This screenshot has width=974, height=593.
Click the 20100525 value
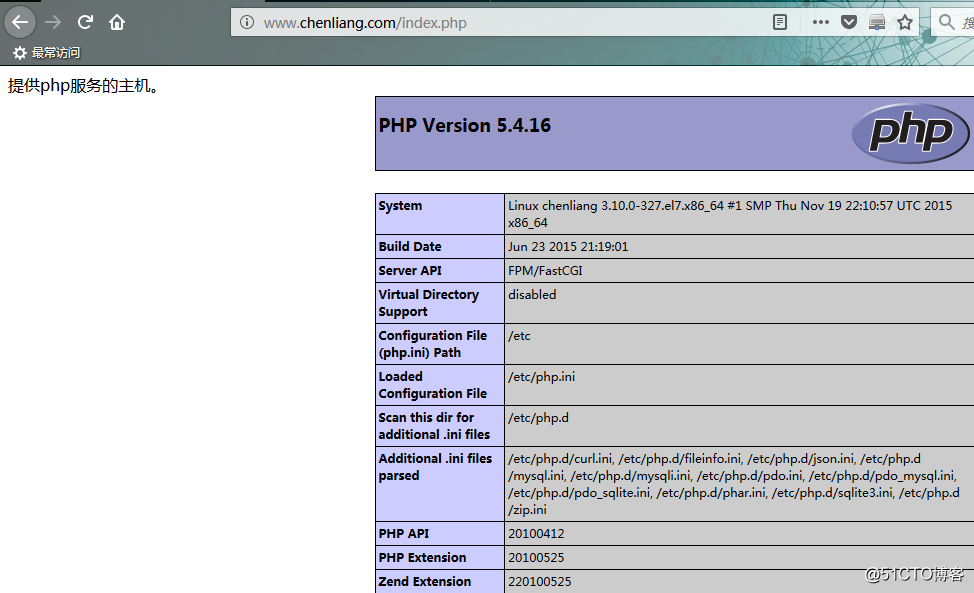[x=536, y=558]
